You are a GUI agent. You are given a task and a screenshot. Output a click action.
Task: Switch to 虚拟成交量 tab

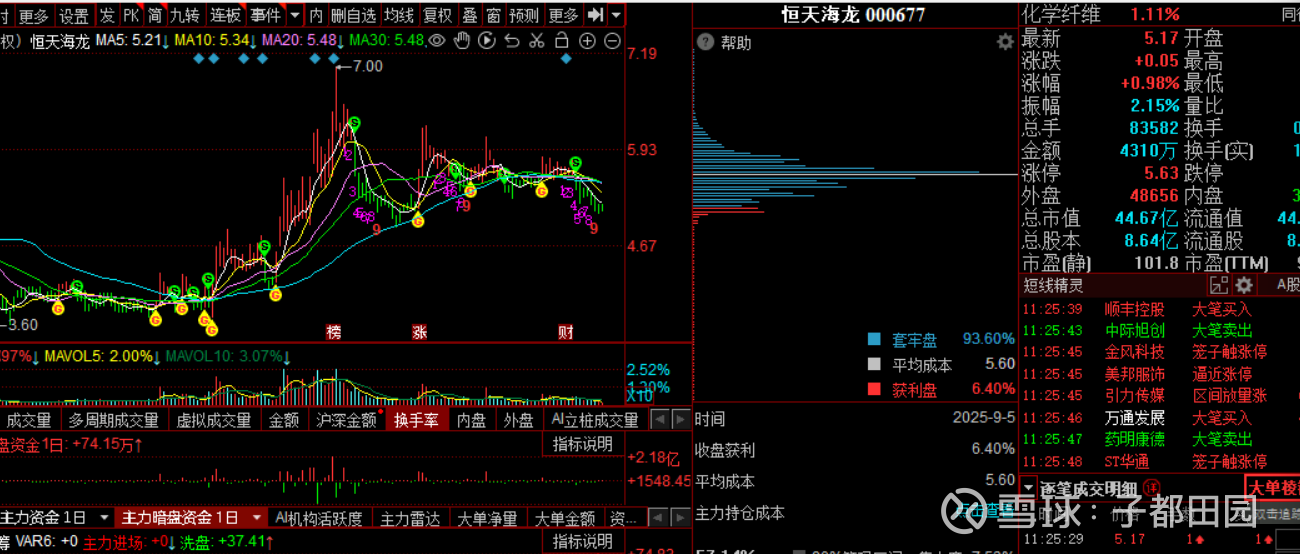coord(214,420)
